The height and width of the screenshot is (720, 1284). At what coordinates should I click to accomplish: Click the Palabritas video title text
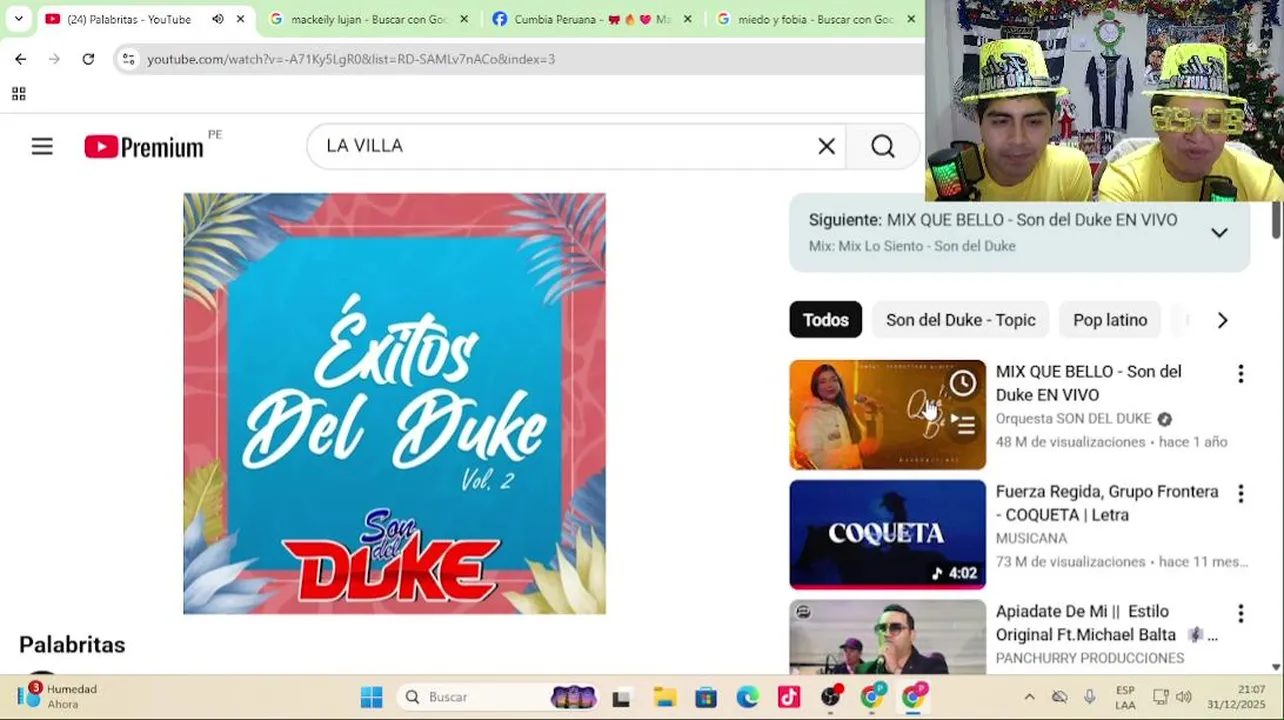pyautogui.click(x=72, y=645)
